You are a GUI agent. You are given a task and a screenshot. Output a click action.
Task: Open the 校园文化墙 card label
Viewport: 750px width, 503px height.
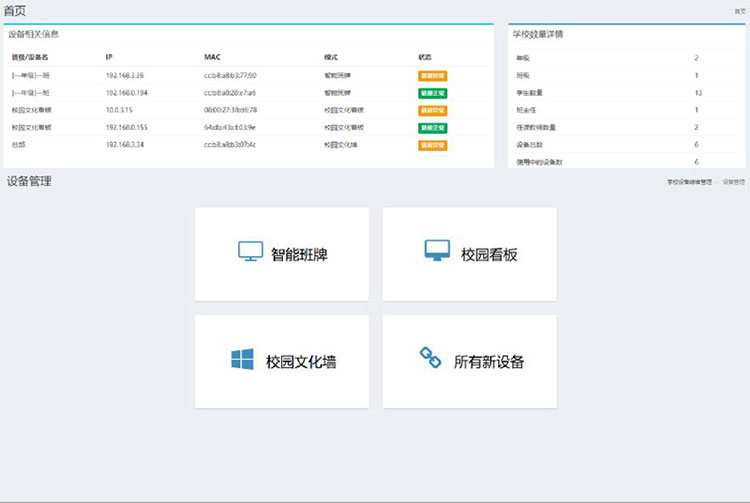point(301,362)
